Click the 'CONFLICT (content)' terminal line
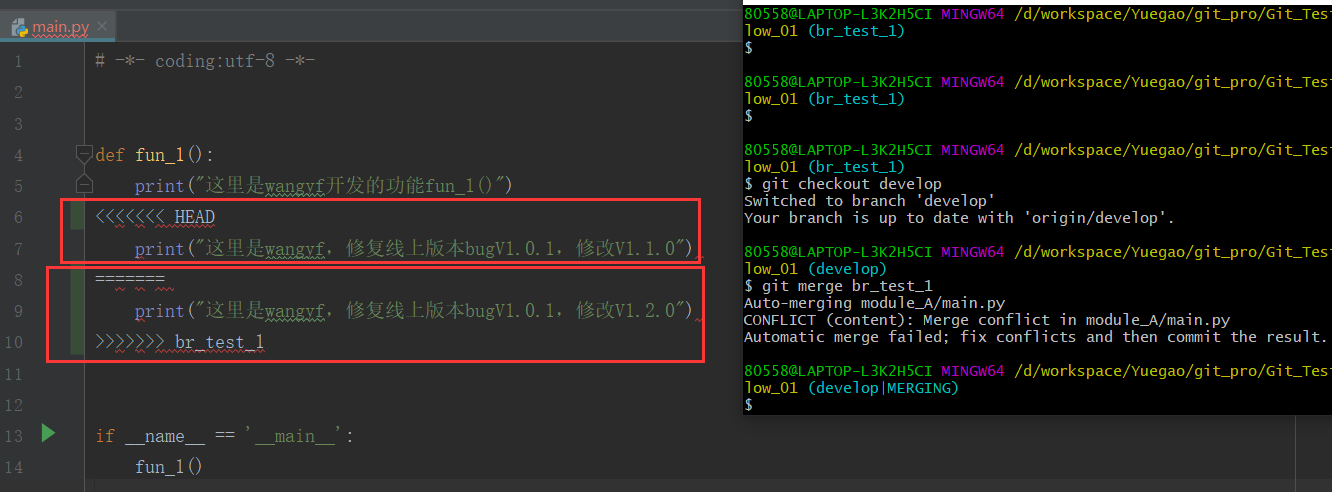 987,320
